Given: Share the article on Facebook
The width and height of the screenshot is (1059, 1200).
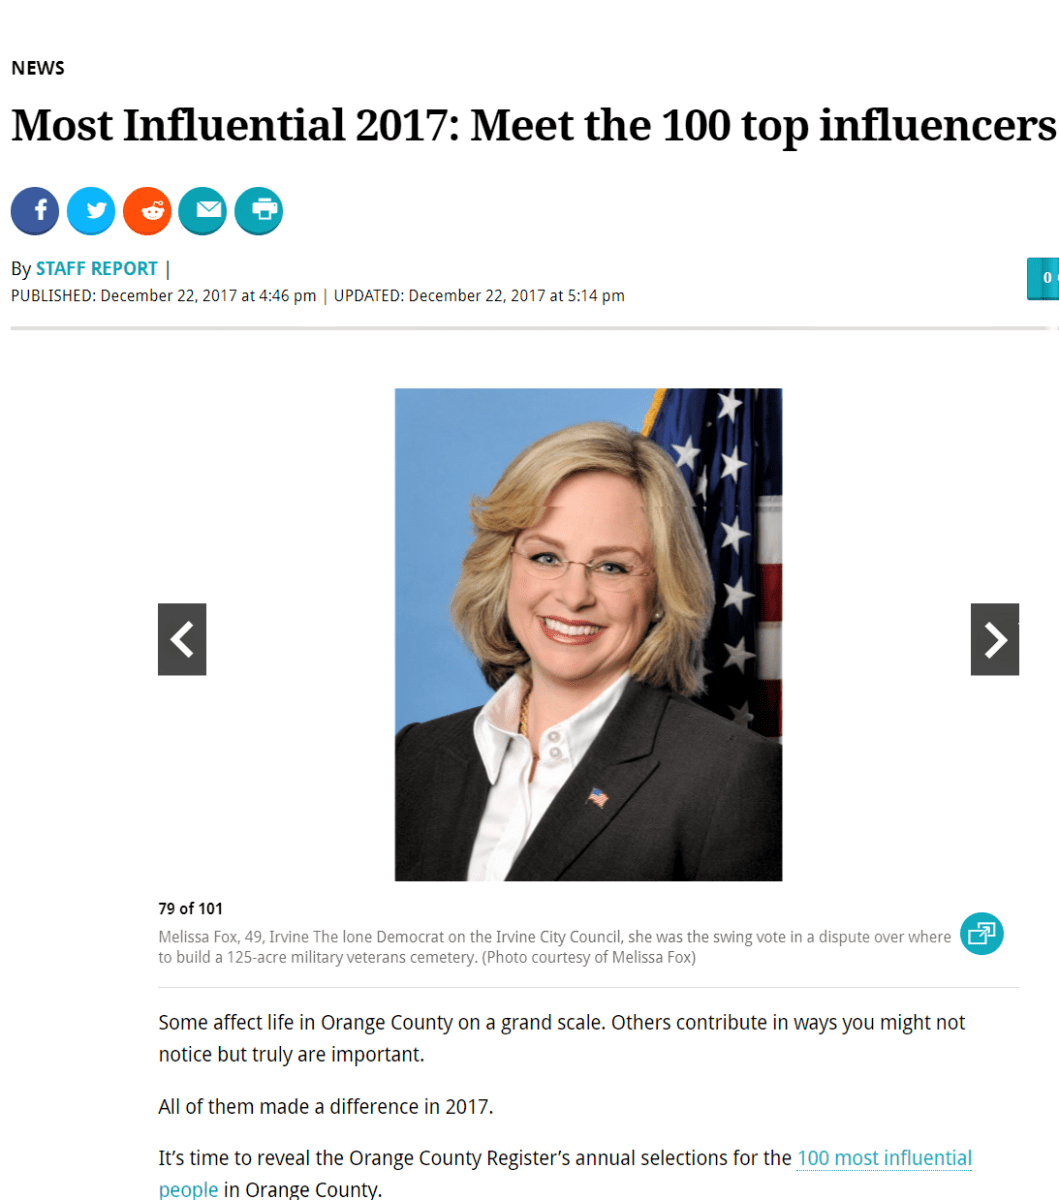Looking at the screenshot, I should [x=35, y=211].
